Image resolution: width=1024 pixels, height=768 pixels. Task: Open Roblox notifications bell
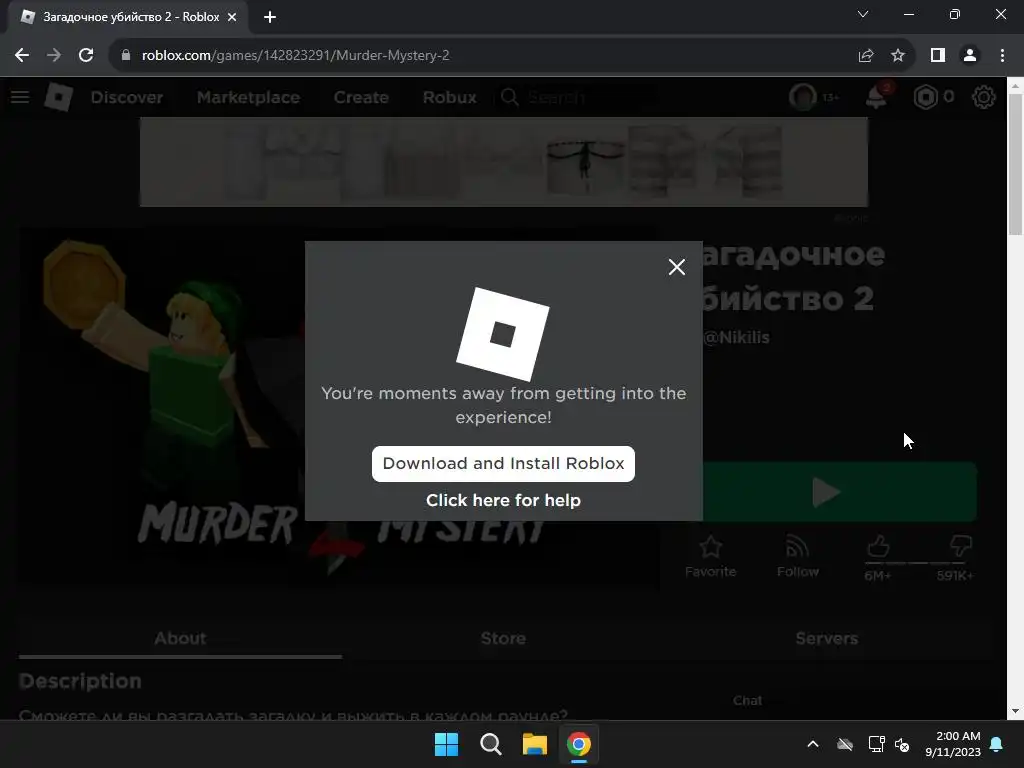(x=876, y=97)
